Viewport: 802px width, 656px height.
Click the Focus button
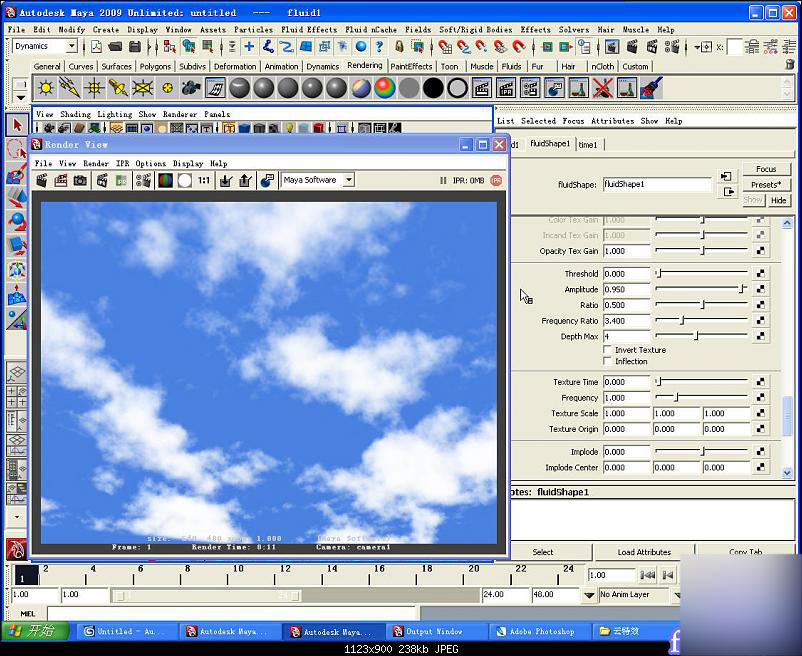(766, 169)
